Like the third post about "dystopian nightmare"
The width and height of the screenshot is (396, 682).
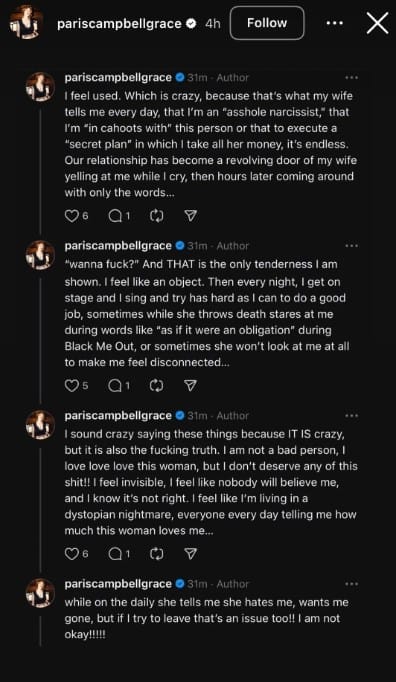(x=71, y=554)
